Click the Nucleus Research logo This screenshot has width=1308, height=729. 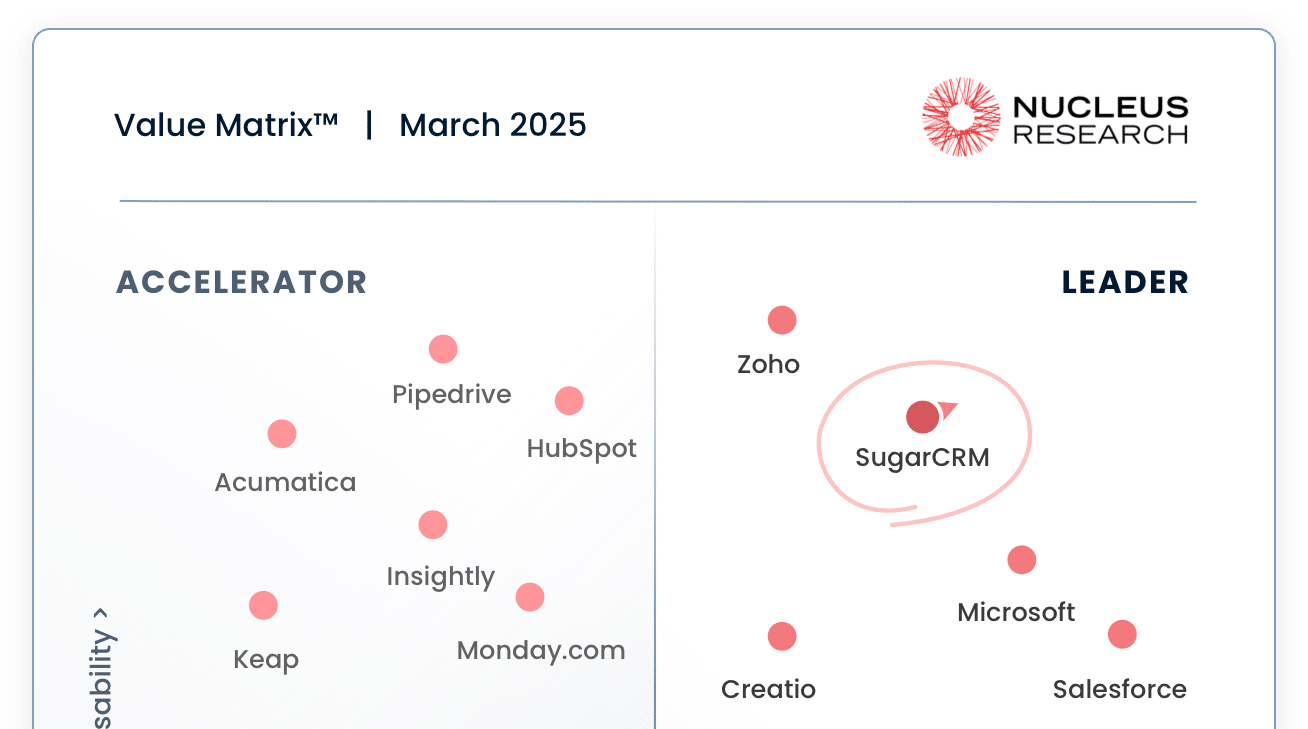(1055, 118)
